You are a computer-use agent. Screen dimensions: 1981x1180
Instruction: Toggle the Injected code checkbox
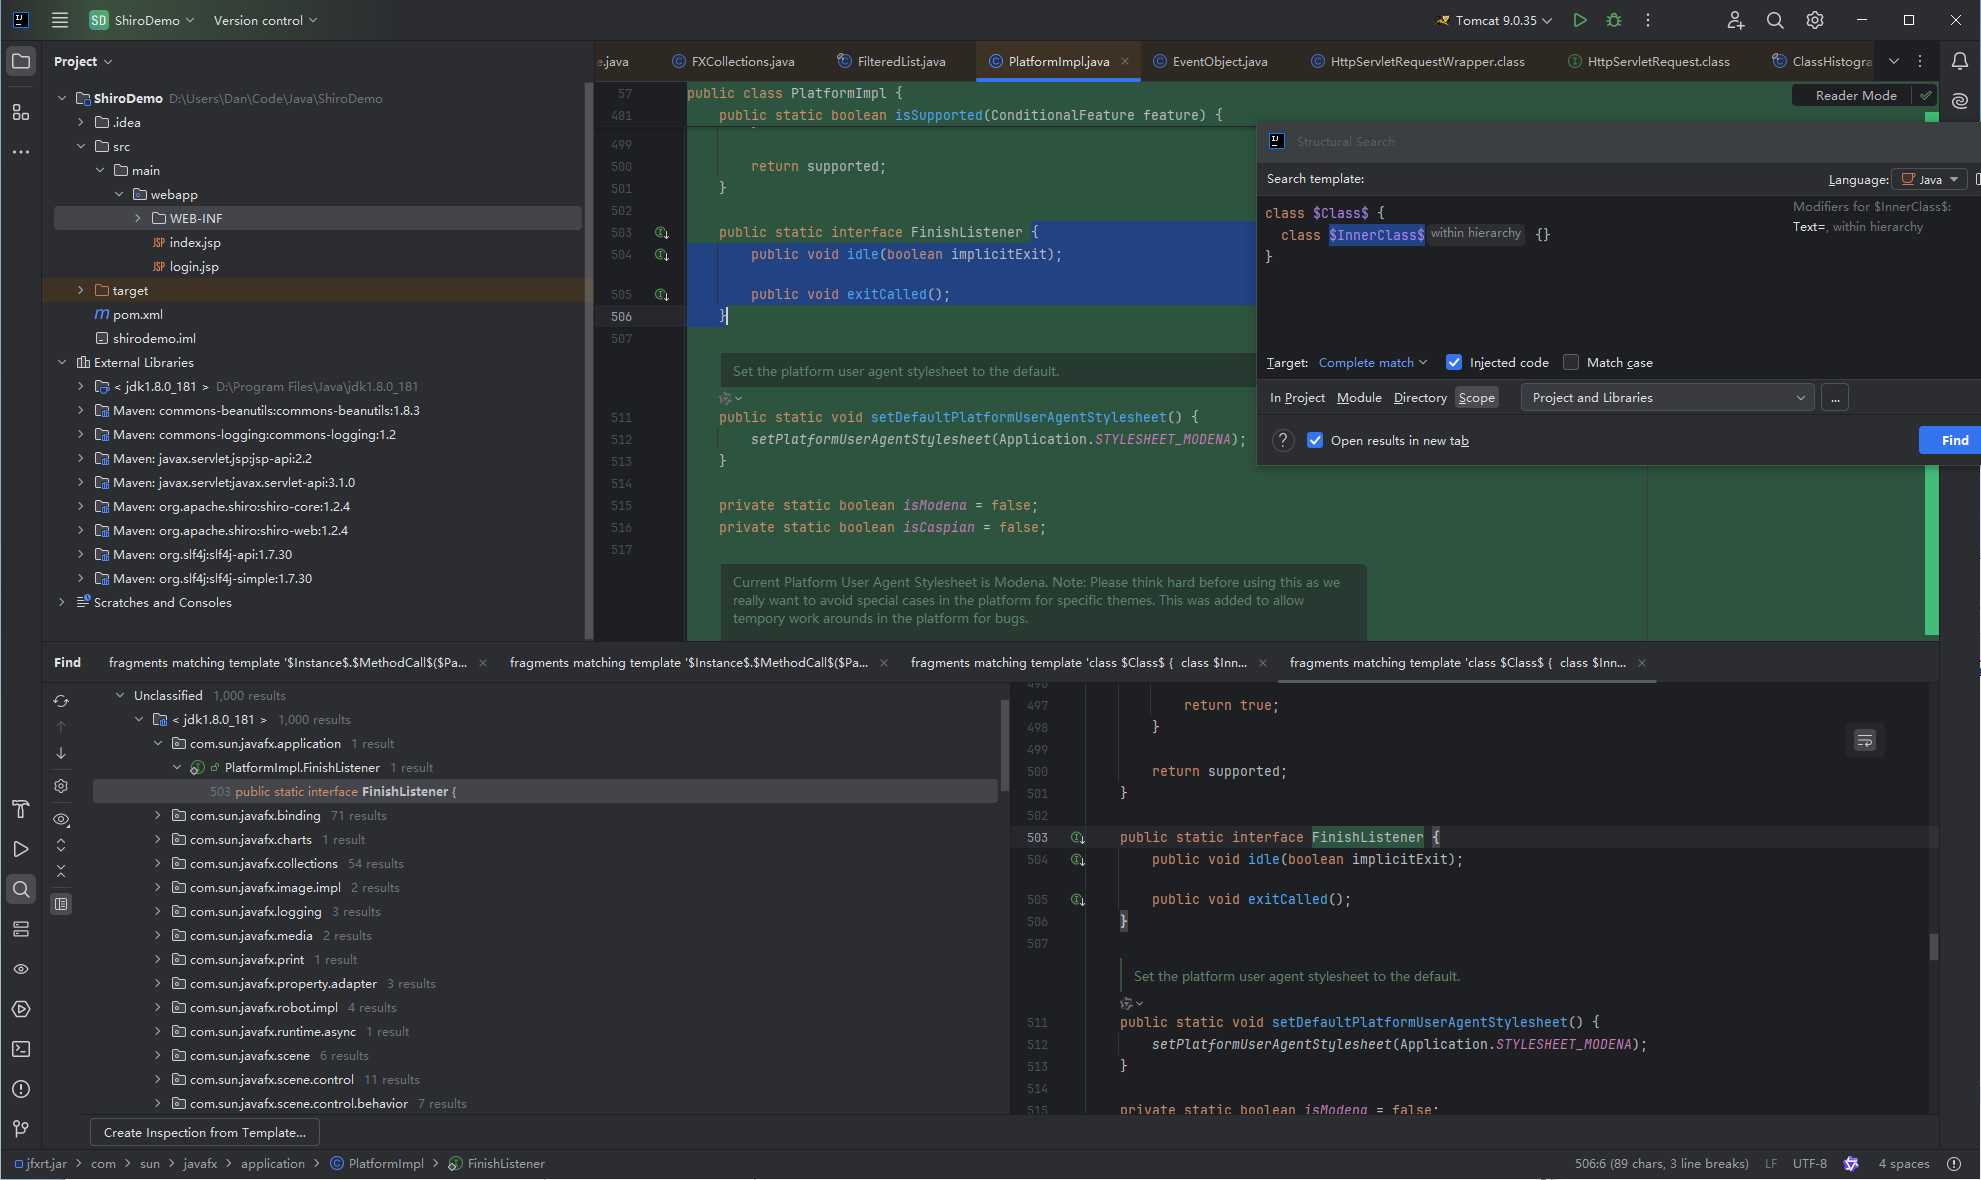click(x=1454, y=362)
